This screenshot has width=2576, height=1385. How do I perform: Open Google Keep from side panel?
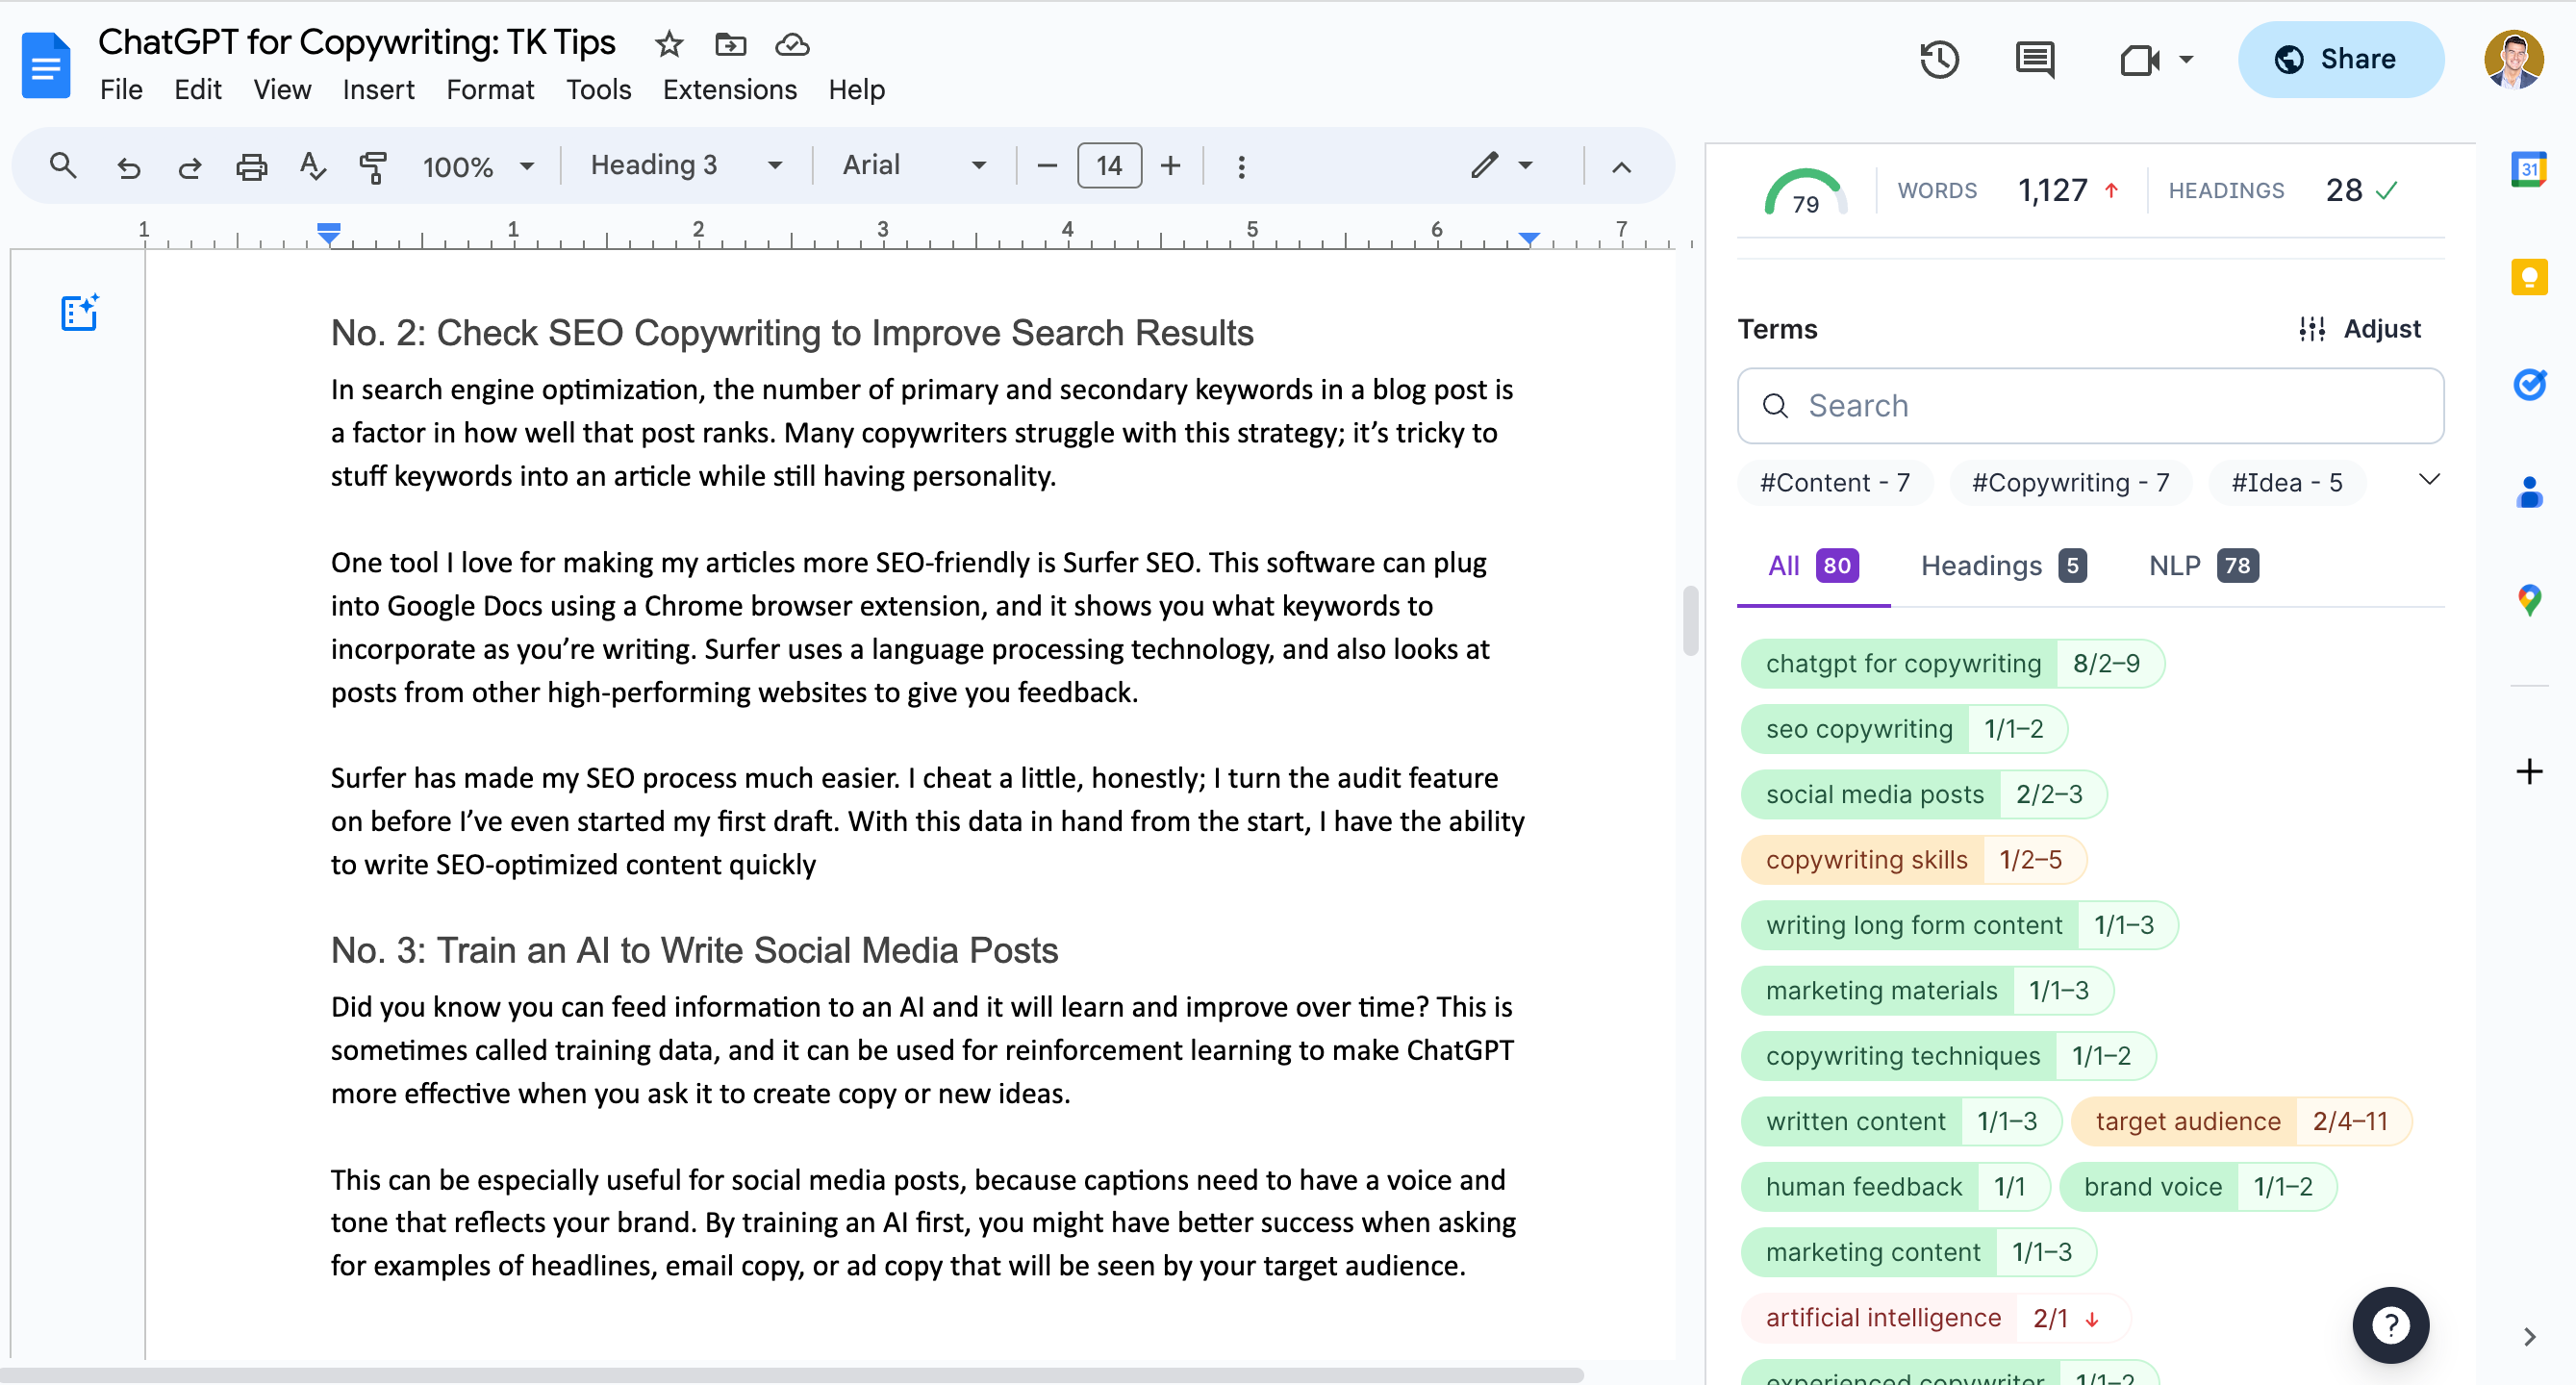[x=2528, y=277]
